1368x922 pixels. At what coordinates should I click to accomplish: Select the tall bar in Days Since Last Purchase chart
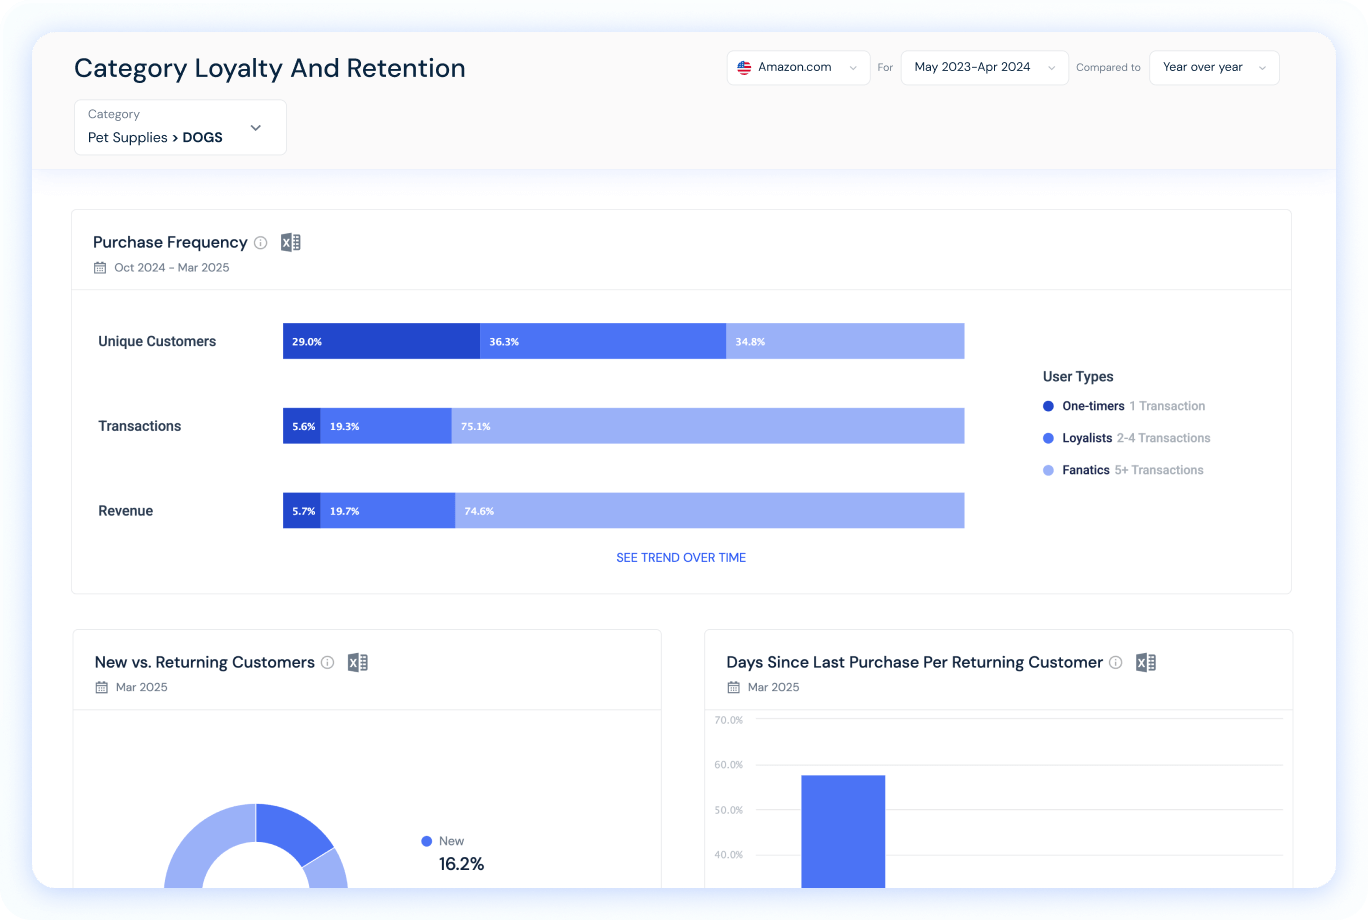click(x=843, y=845)
